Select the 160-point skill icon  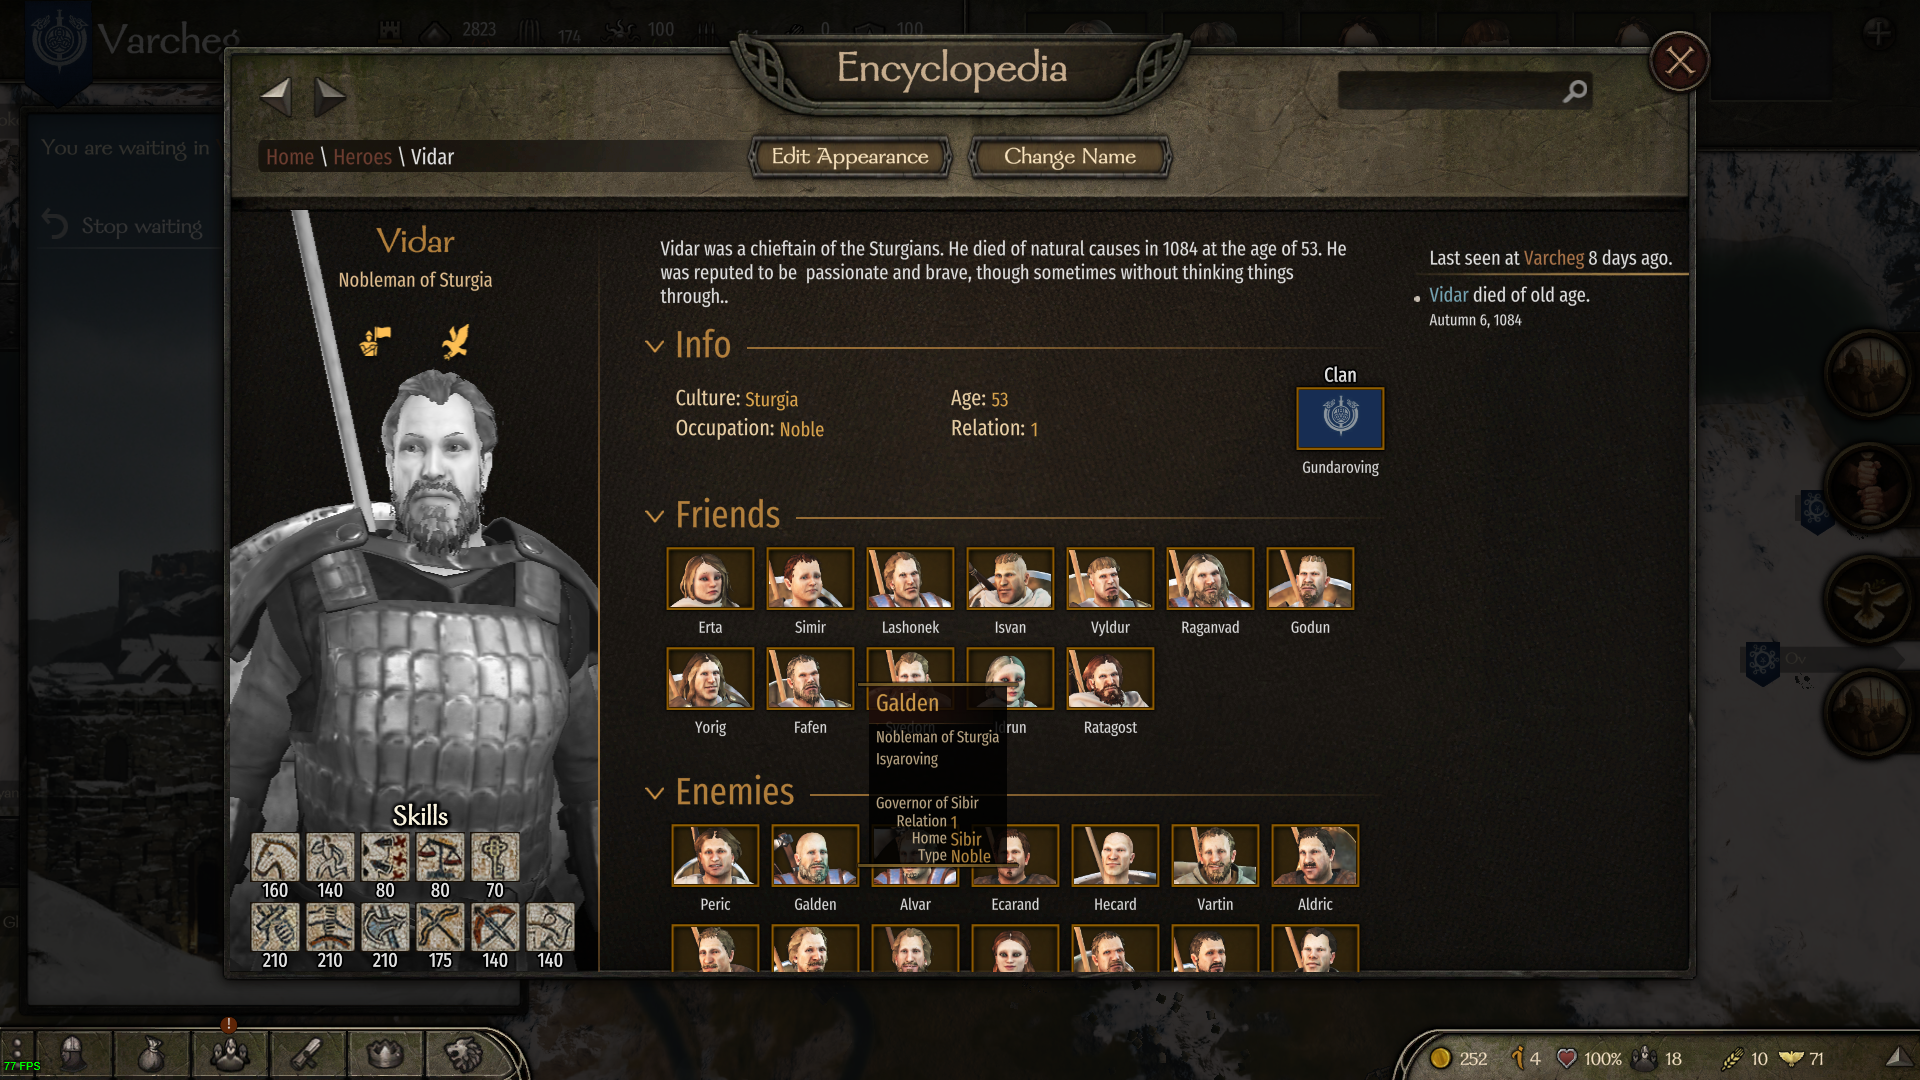coord(275,857)
